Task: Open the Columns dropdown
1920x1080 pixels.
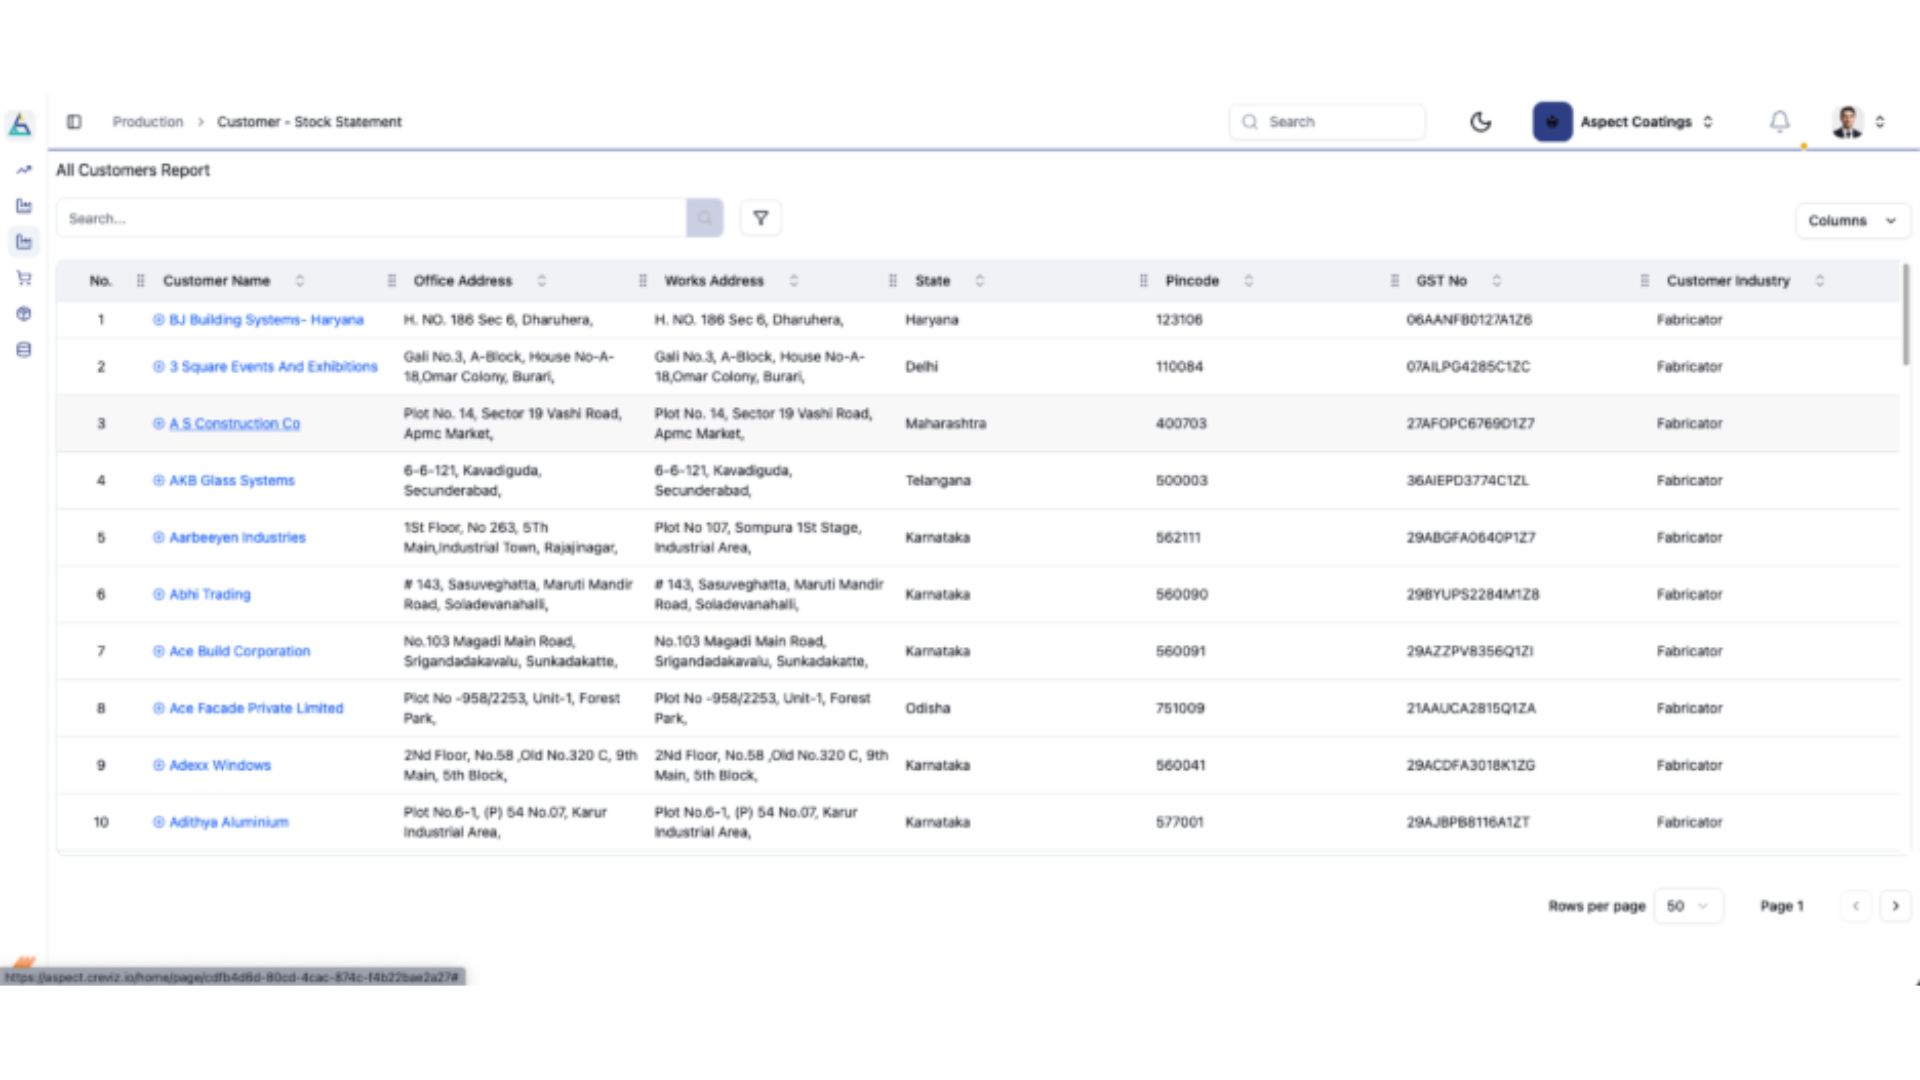Action: (x=1851, y=220)
